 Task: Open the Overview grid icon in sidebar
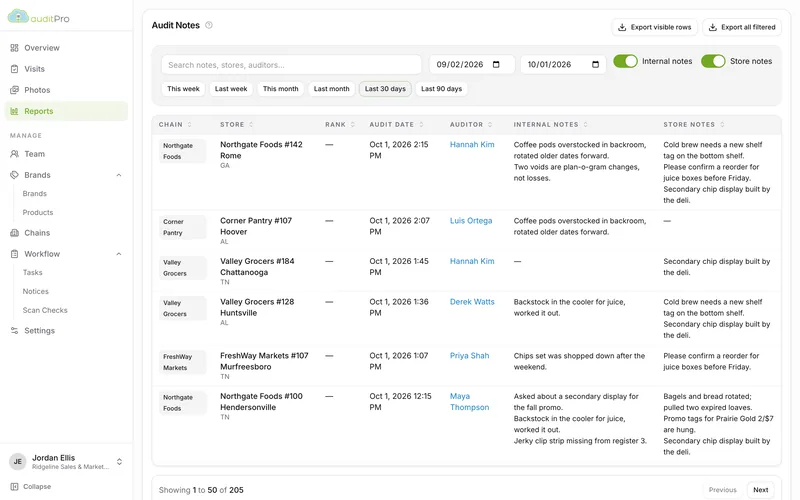[14, 48]
